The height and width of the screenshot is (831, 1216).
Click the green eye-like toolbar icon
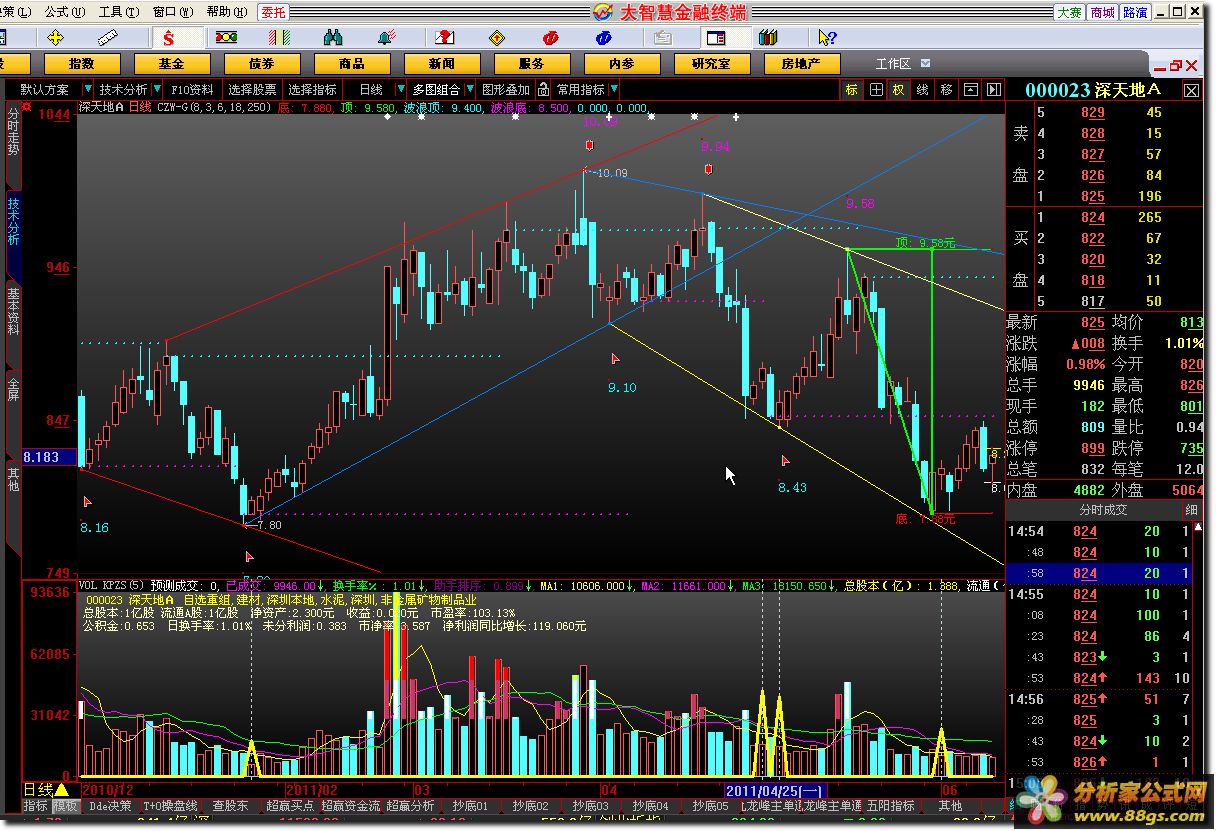pos(227,38)
